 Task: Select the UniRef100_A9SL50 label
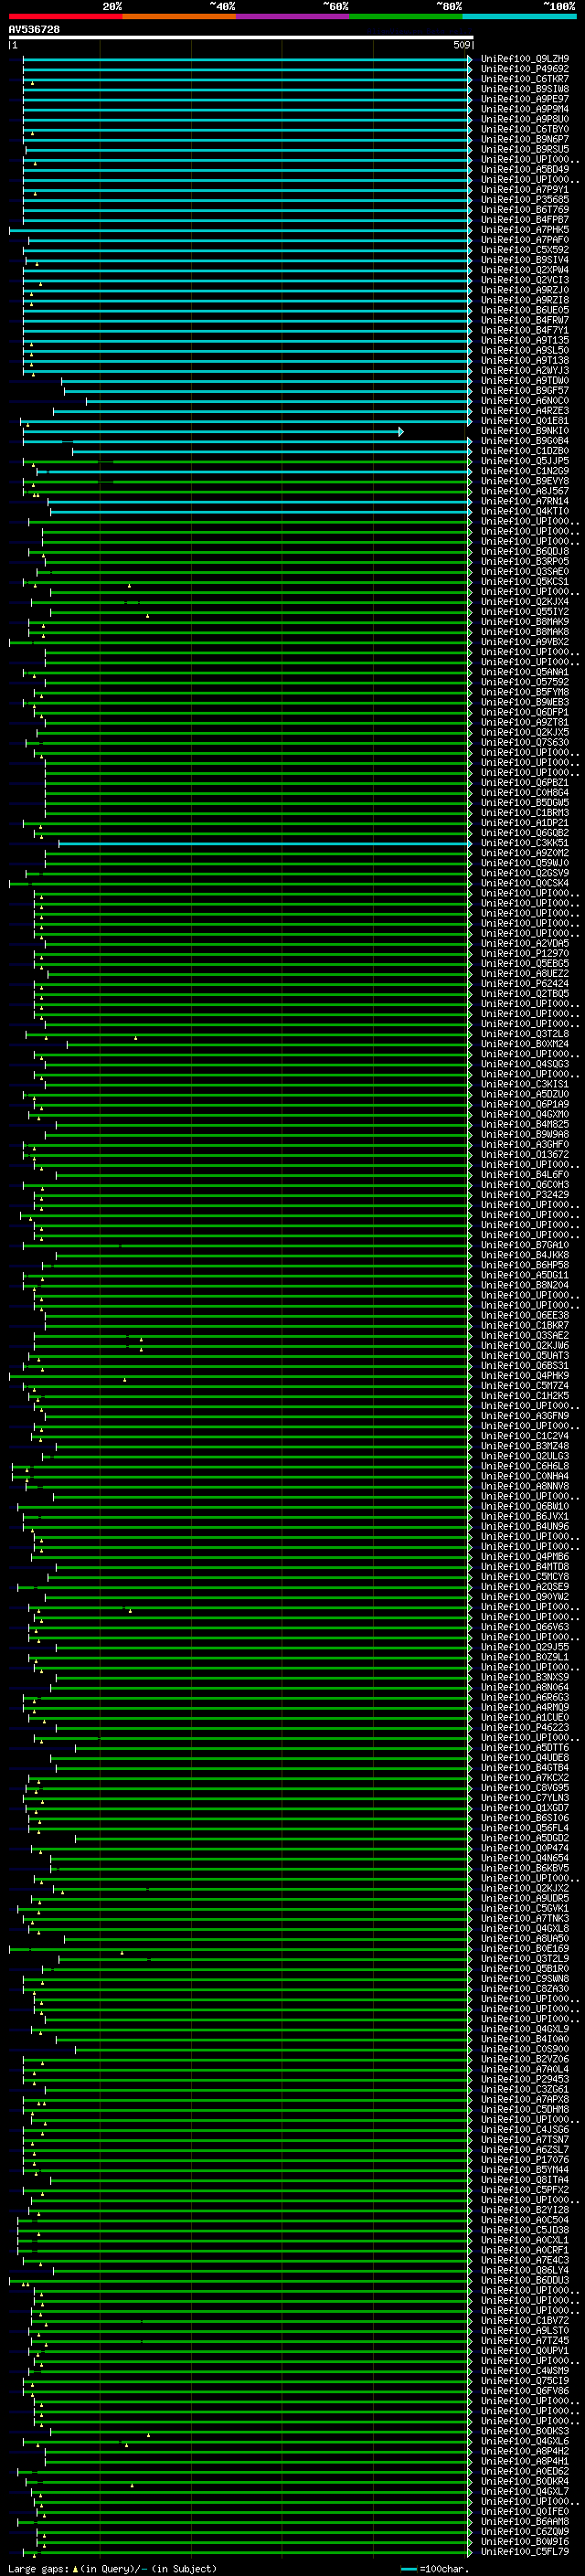point(525,351)
